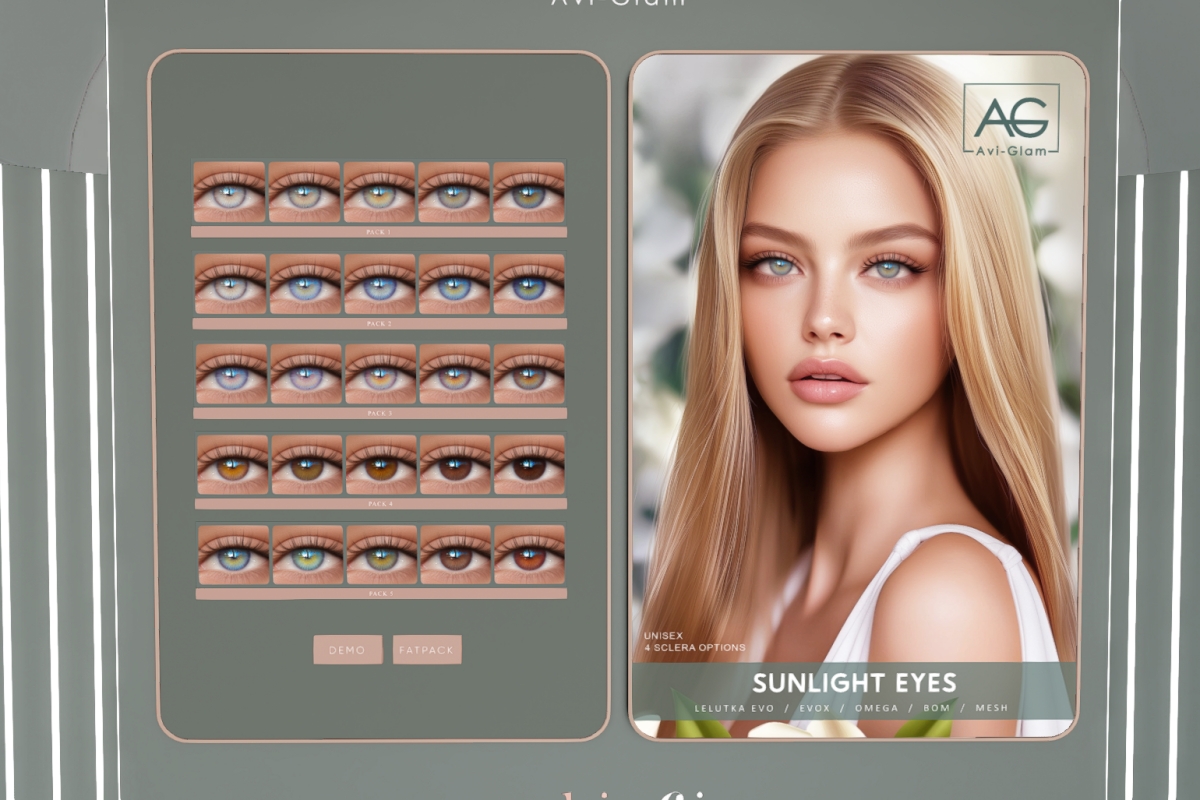The height and width of the screenshot is (800, 1200).
Task: Select the second eye thumbnail in Pack 3
Action: (x=306, y=374)
